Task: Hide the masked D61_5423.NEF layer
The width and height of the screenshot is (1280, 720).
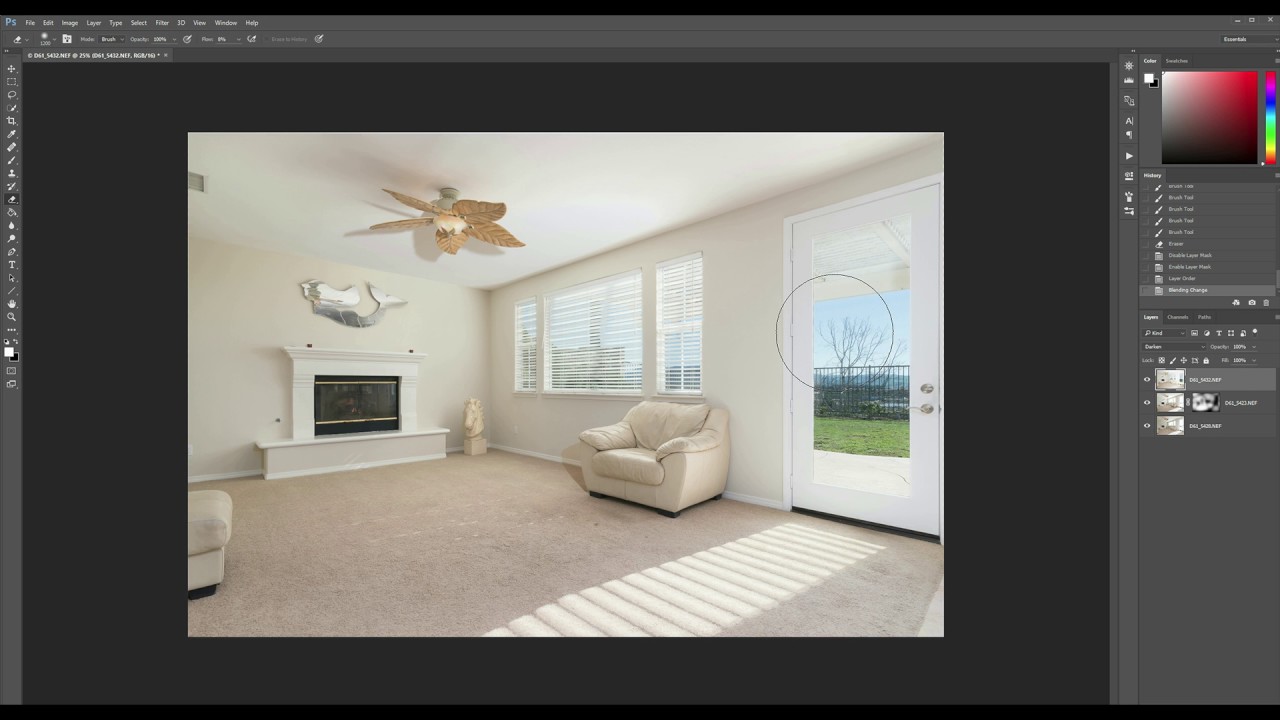Action: (1147, 403)
